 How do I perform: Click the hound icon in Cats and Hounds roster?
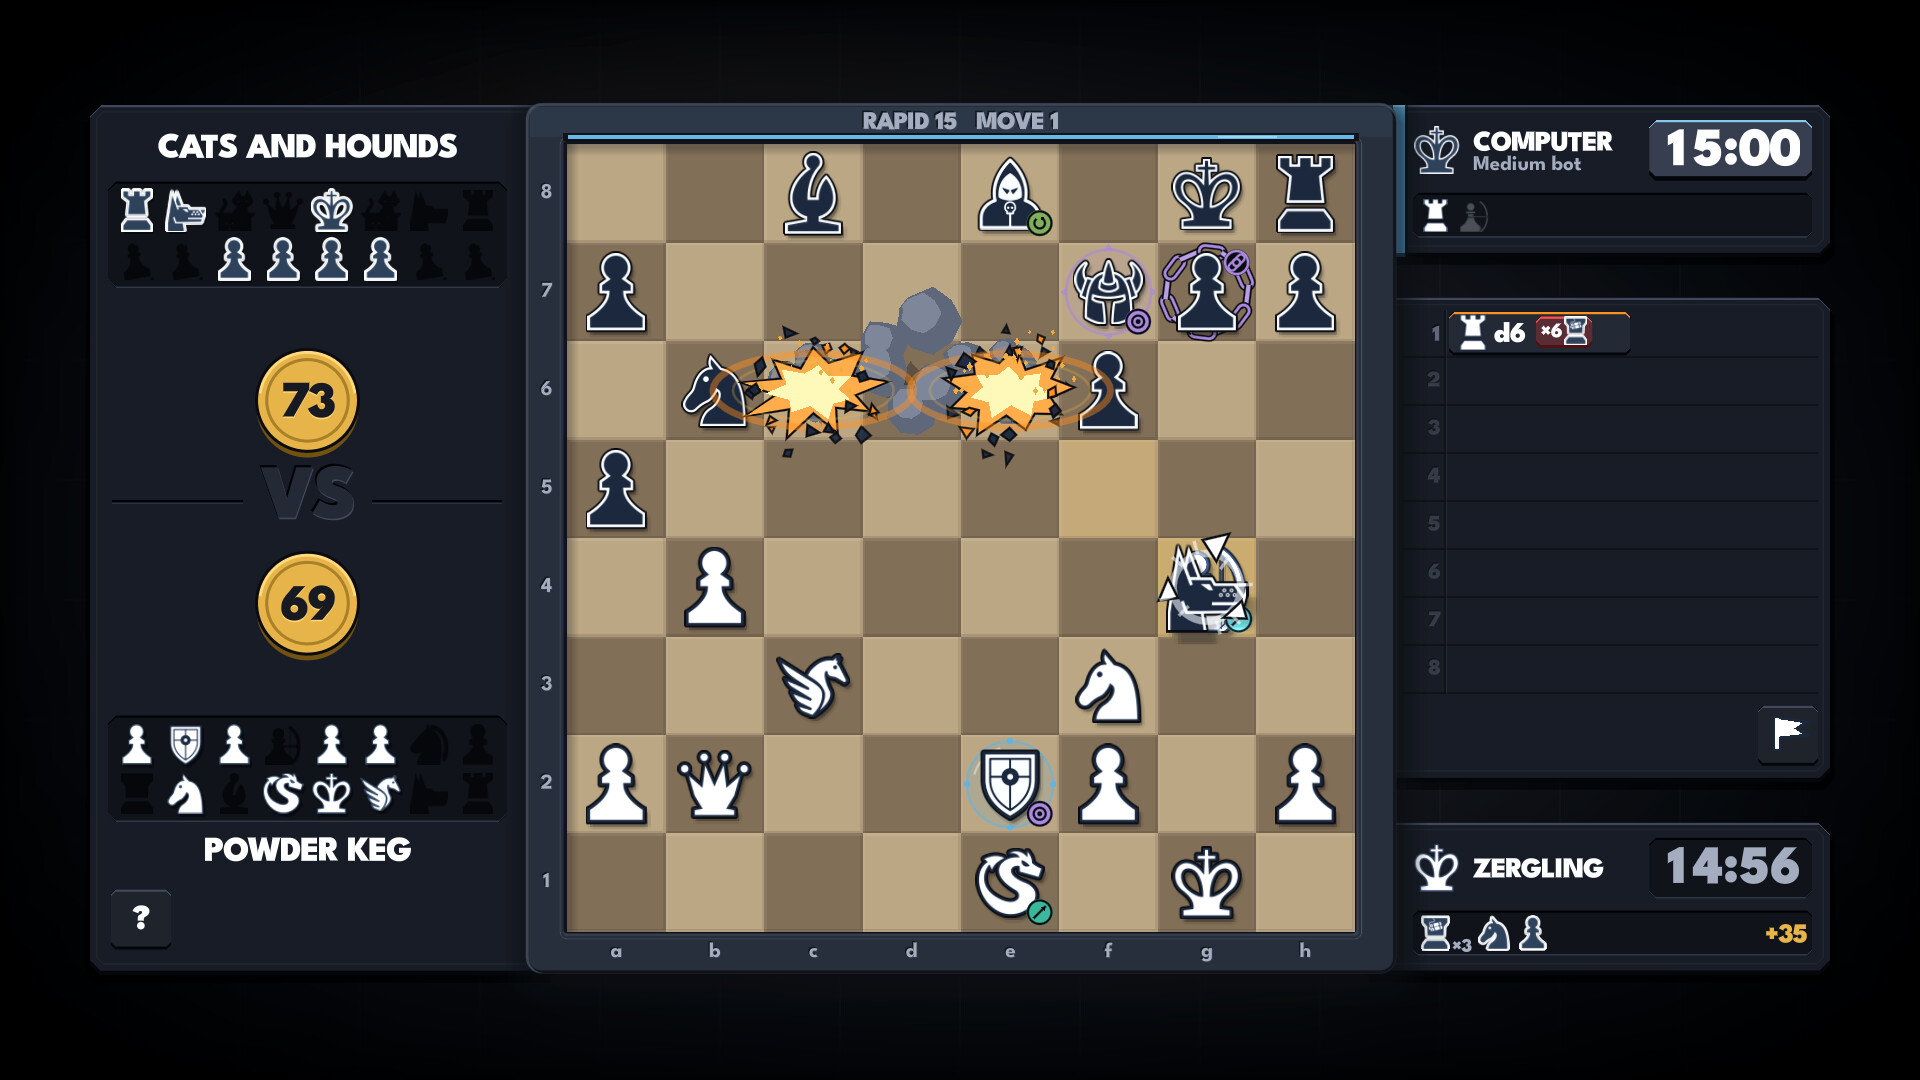click(x=185, y=211)
